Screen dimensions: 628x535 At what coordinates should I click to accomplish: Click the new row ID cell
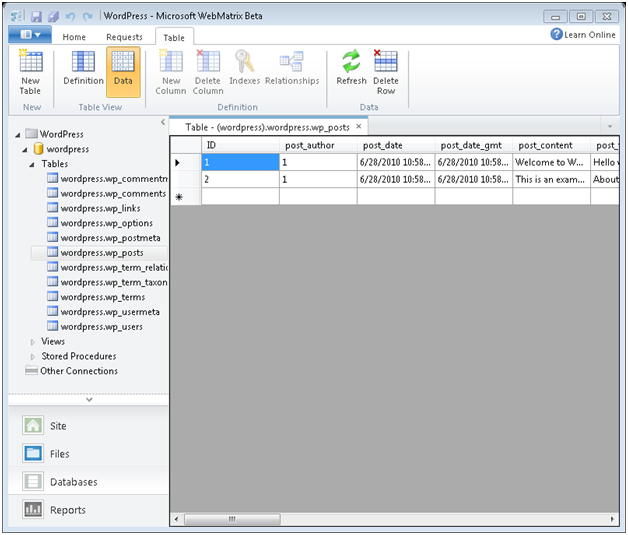coord(240,197)
